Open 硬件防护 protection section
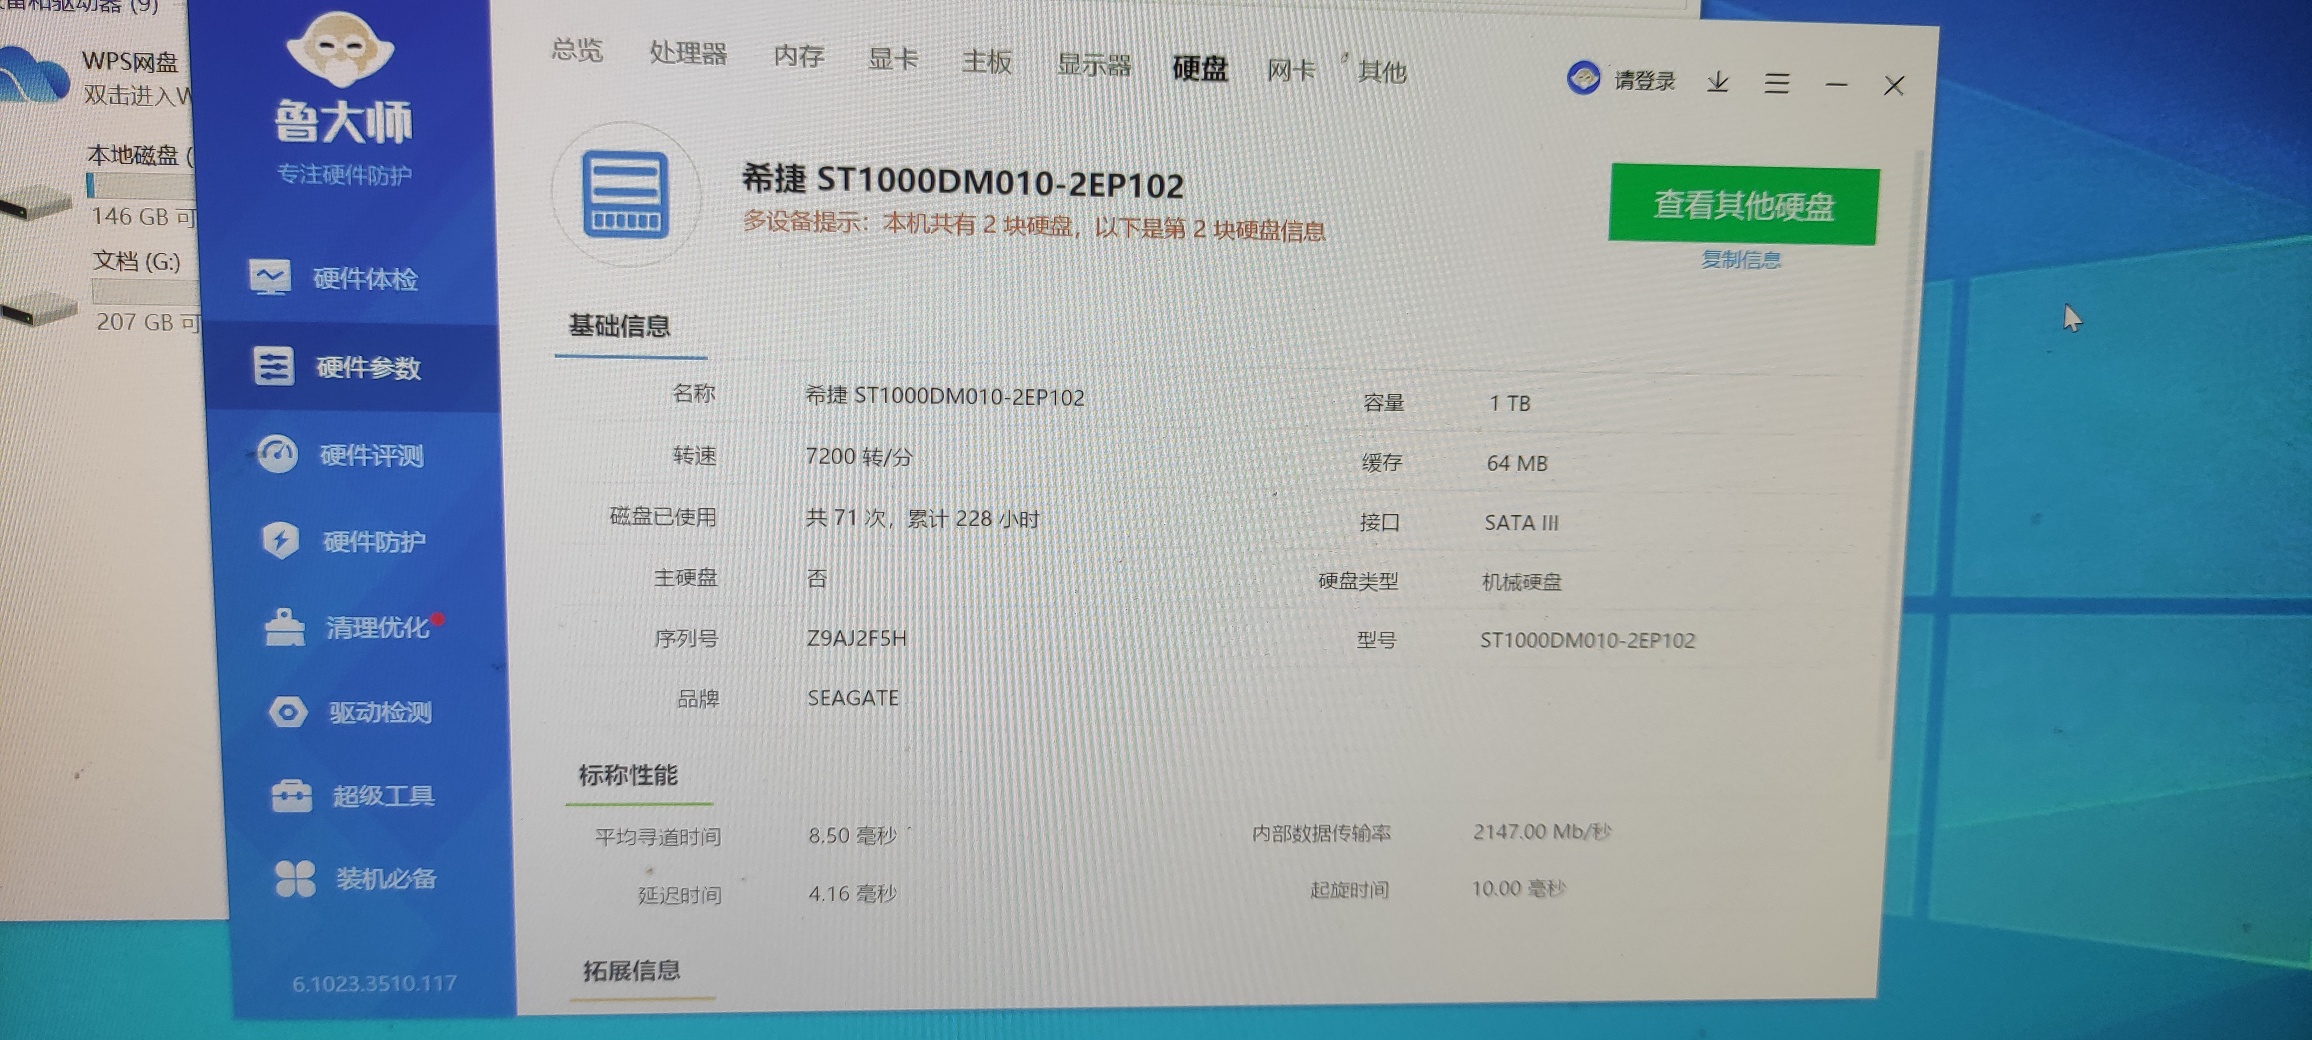Screen dimensions: 2312x1040 click(x=344, y=541)
